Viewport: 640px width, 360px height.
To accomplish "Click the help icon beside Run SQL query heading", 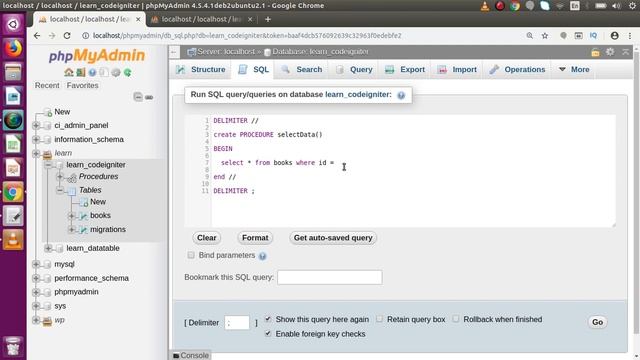I will pyautogui.click(x=401, y=95).
